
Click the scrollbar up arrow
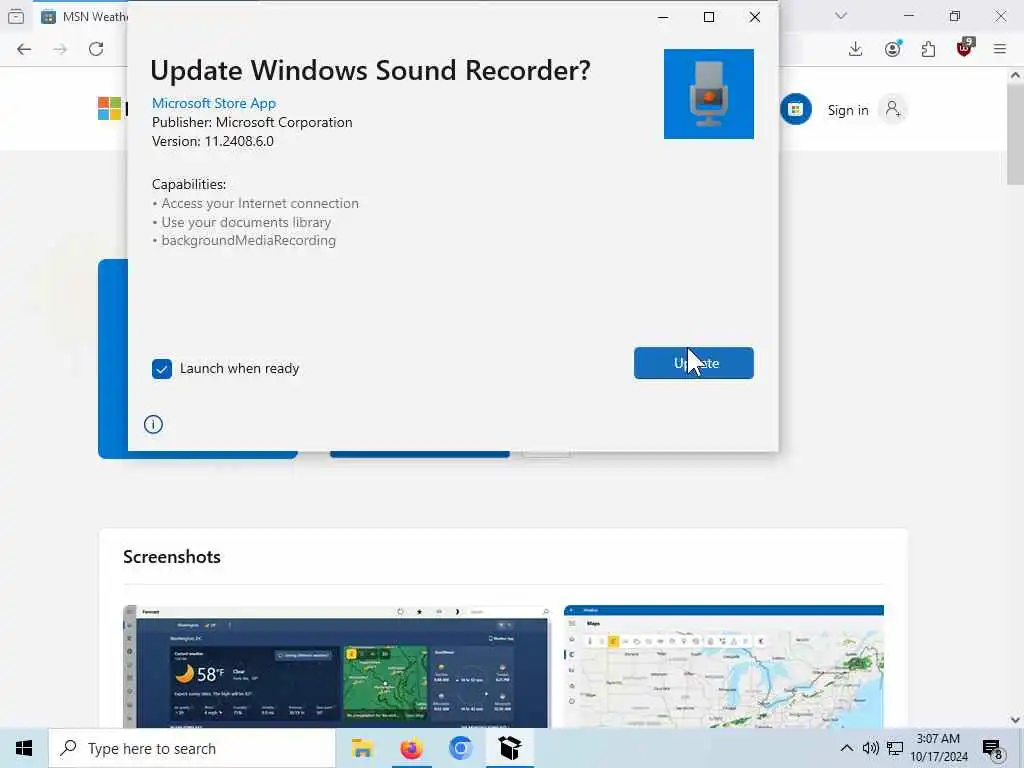[1015, 75]
